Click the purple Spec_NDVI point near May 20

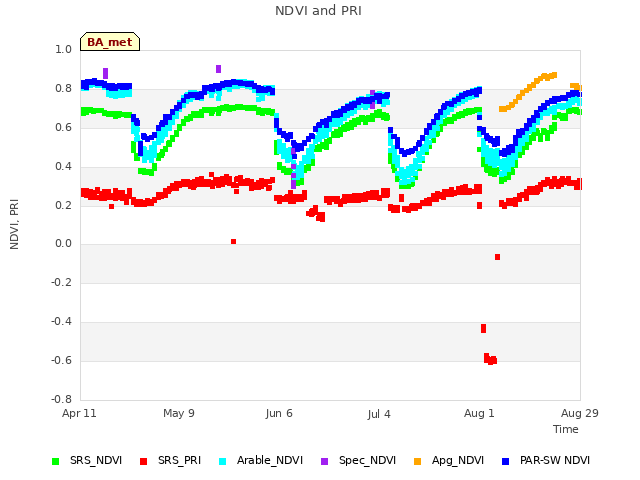tap(218, 69)
